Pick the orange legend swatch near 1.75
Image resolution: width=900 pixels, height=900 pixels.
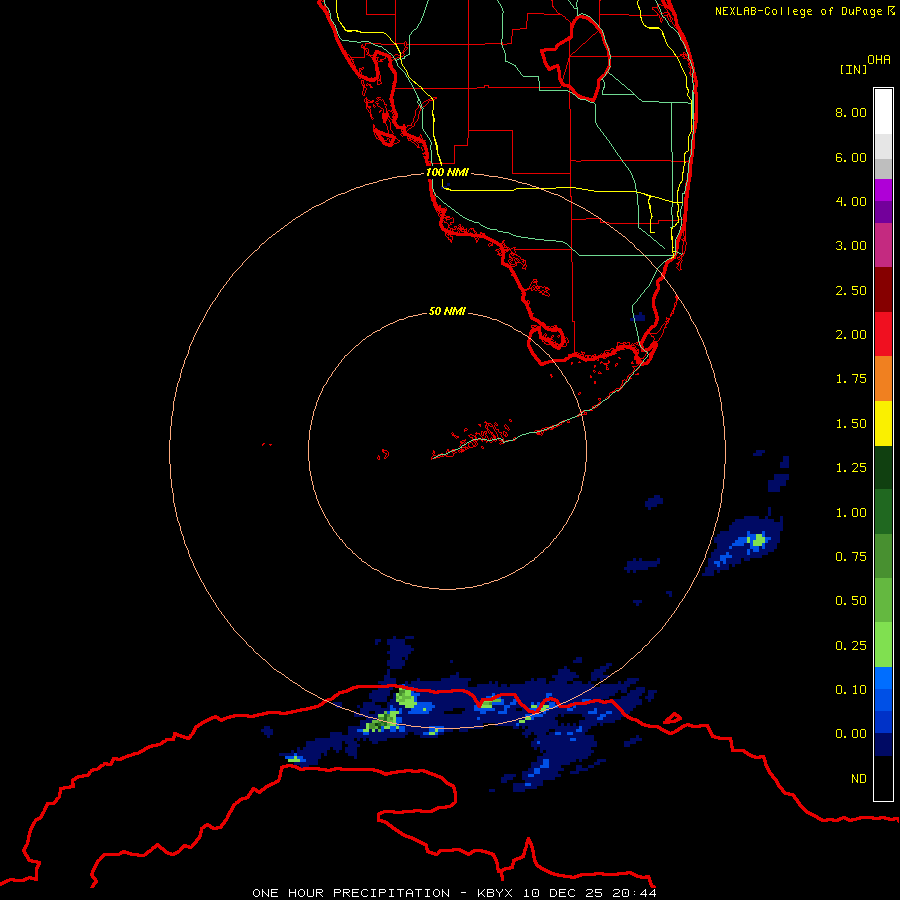tap(883, 379)
